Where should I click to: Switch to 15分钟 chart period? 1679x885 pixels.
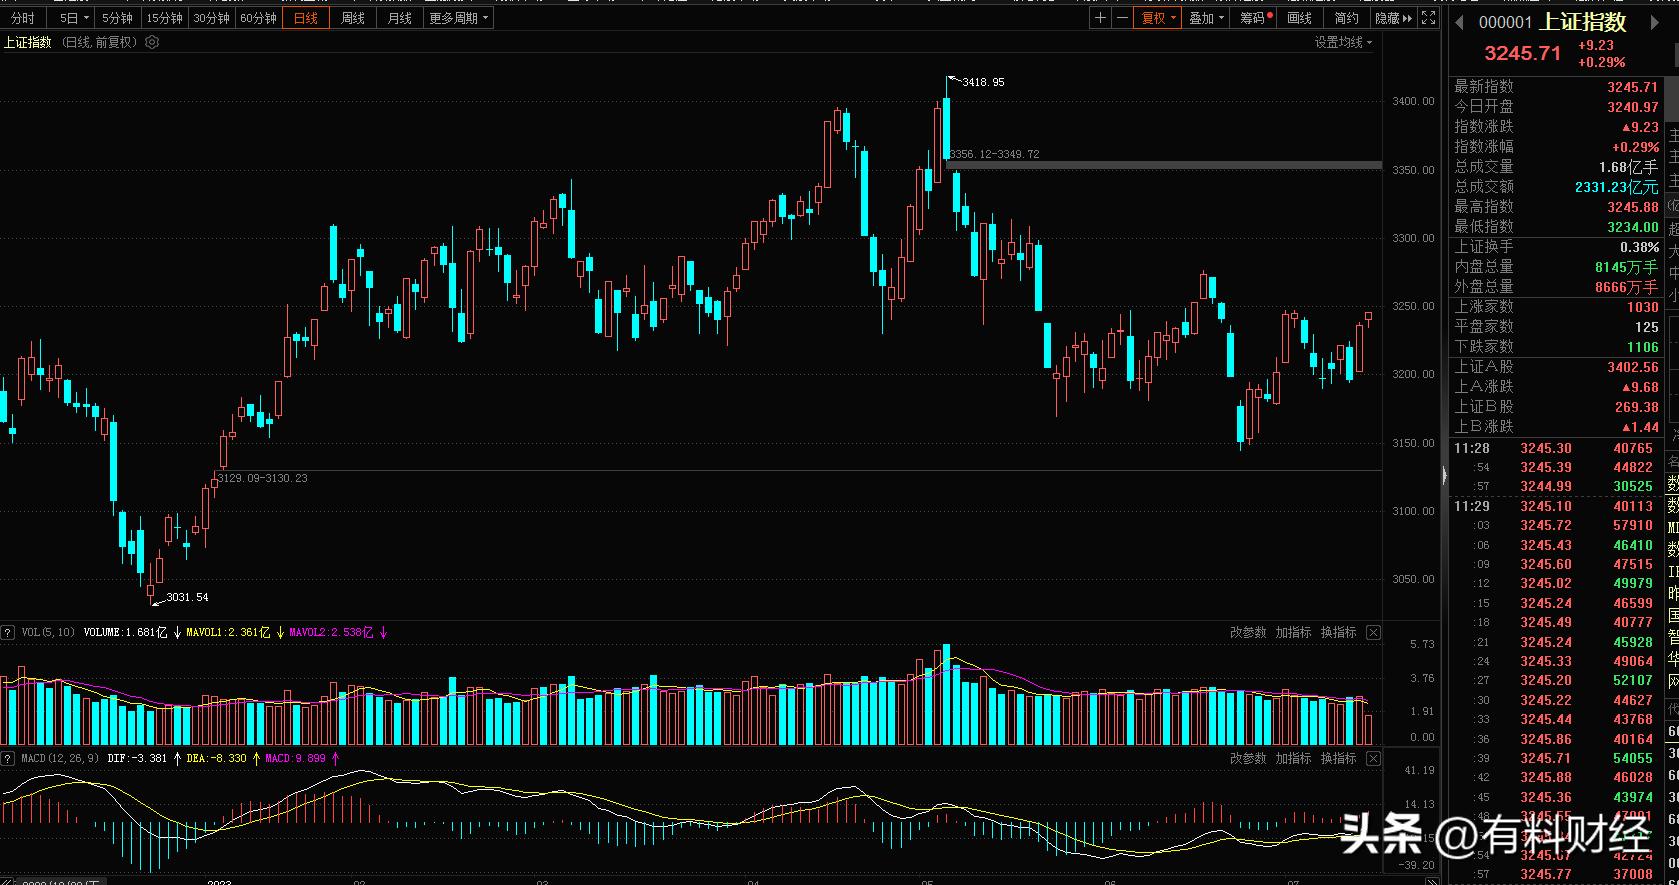164,18
